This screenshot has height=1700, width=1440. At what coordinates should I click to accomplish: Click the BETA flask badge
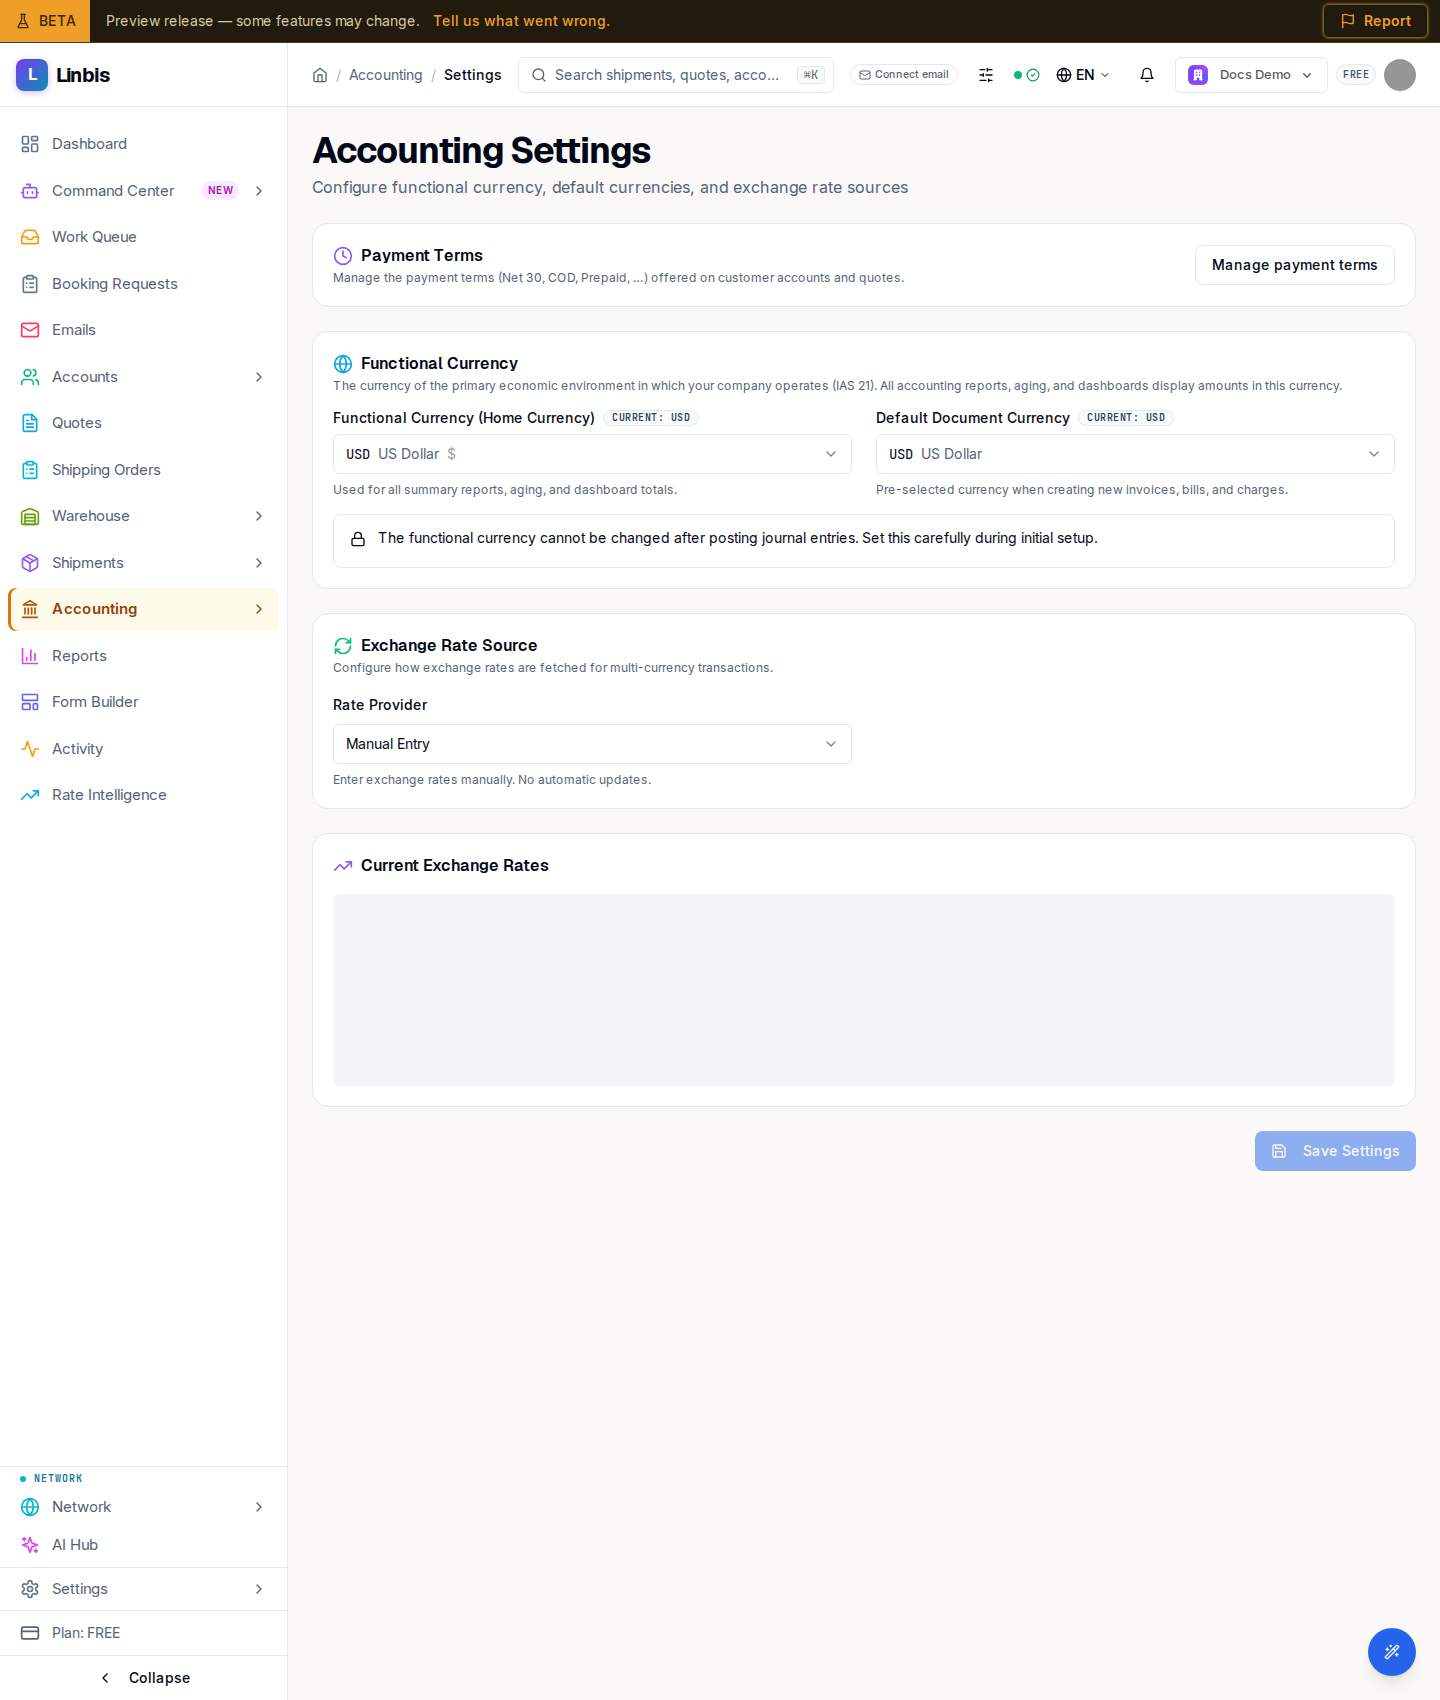45,21
